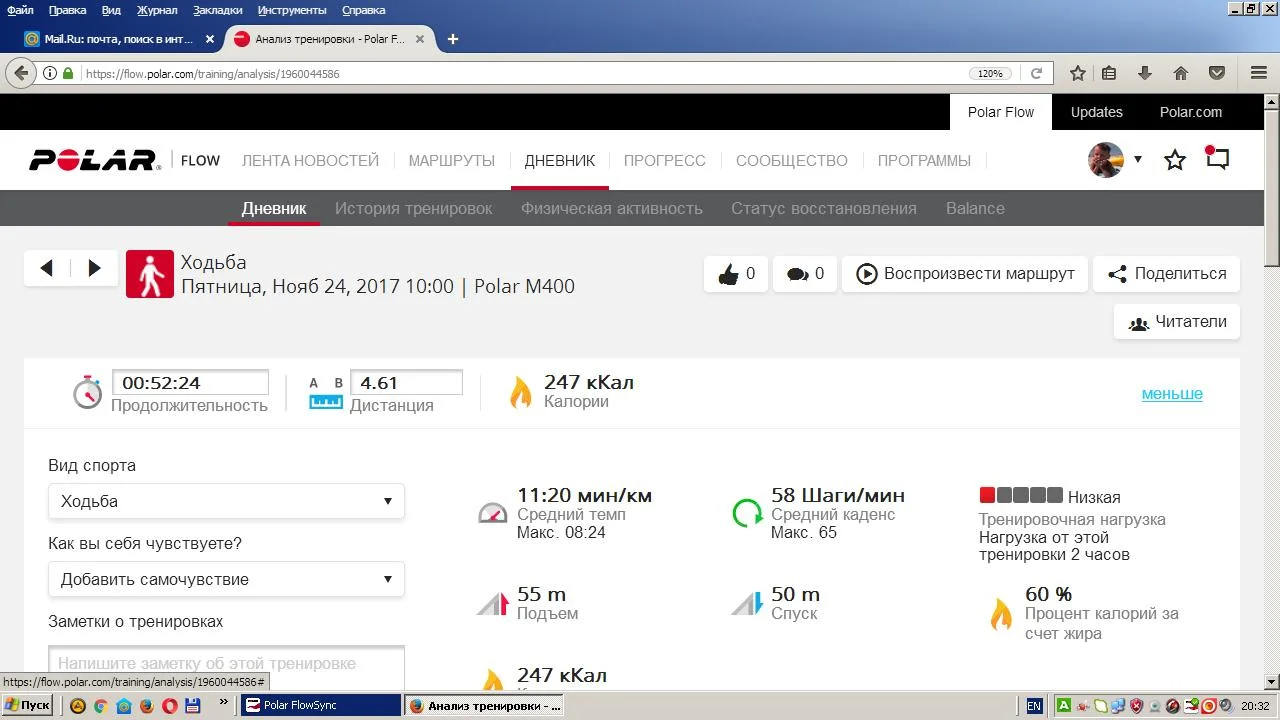The width and height of the screenshot is (1280, 720).
Task: Click the site info icon in address bar
Action: click(49, 73)
